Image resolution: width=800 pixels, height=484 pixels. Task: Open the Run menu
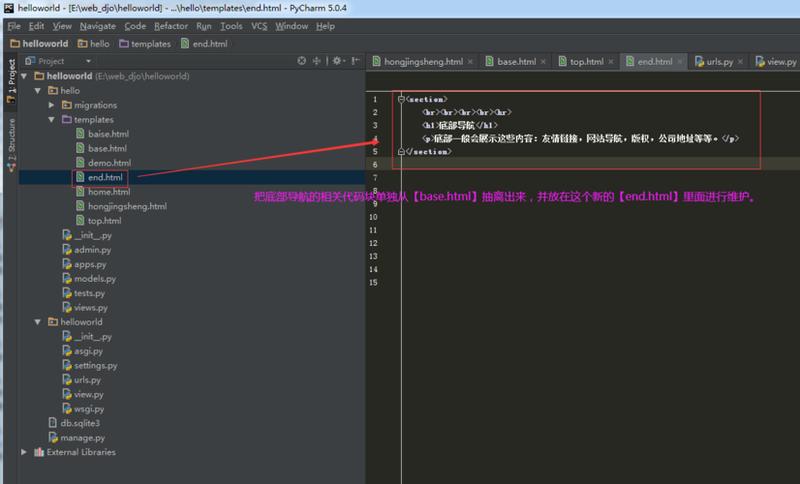click(204, 26)
